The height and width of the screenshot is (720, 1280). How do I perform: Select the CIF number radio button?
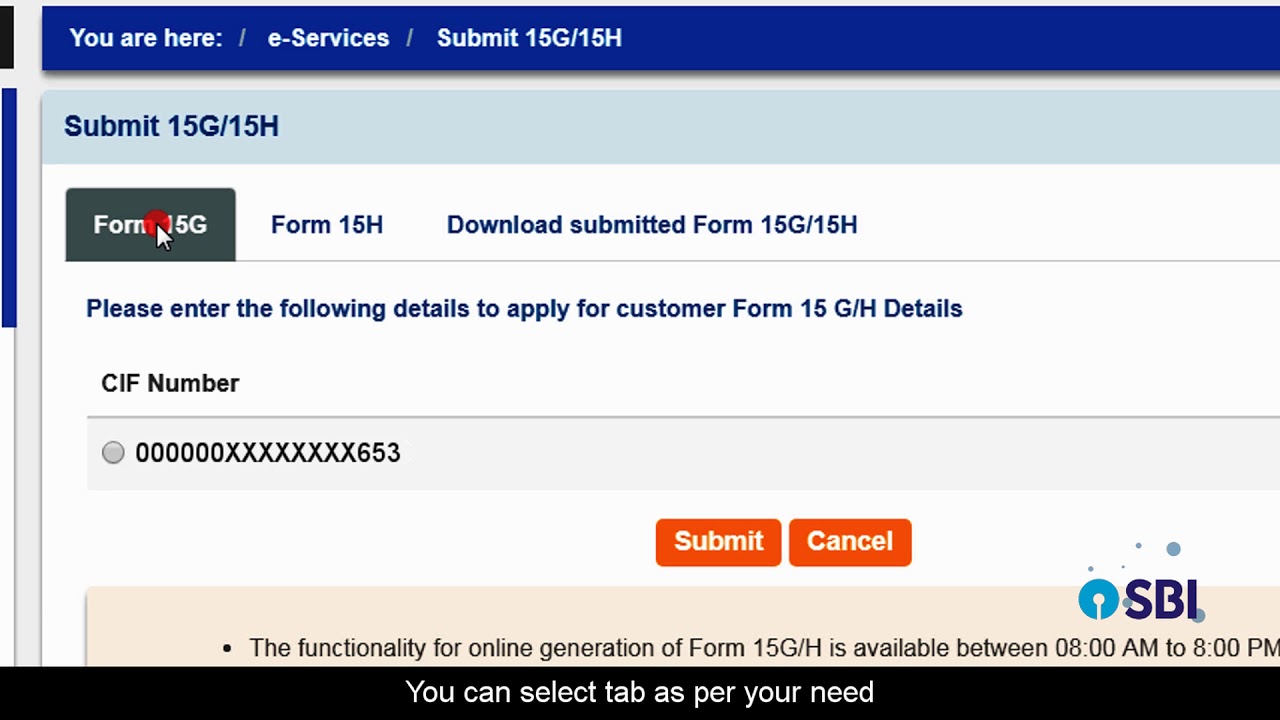[113, 453]
